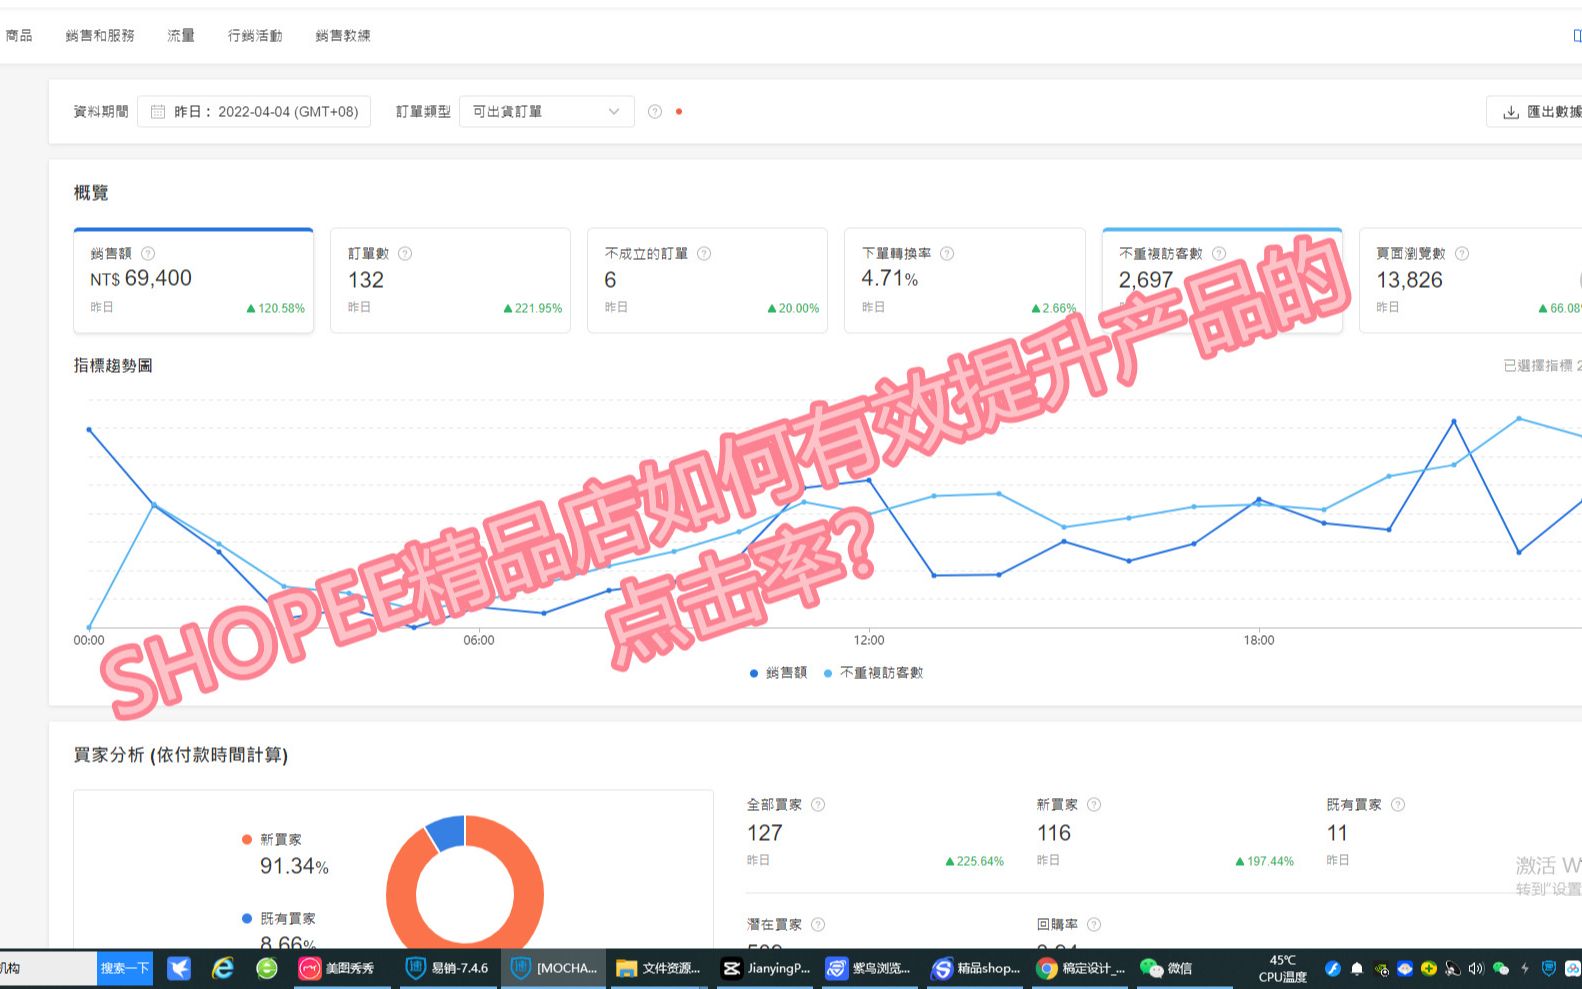Toggle the 不重複訪客數 legend series in chart
The width and height of the screenshot is (1582, 989).
[x=873, y=673]
